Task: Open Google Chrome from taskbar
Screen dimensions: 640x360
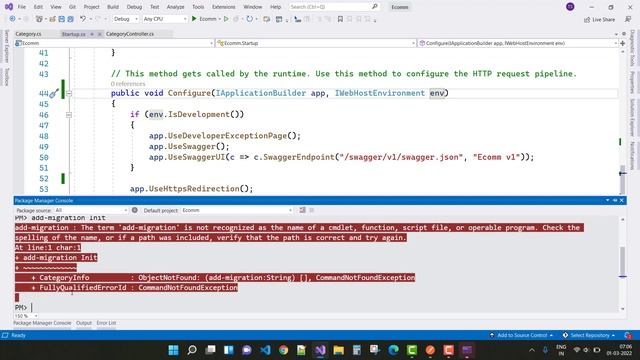Action: [x=284, y=350]
